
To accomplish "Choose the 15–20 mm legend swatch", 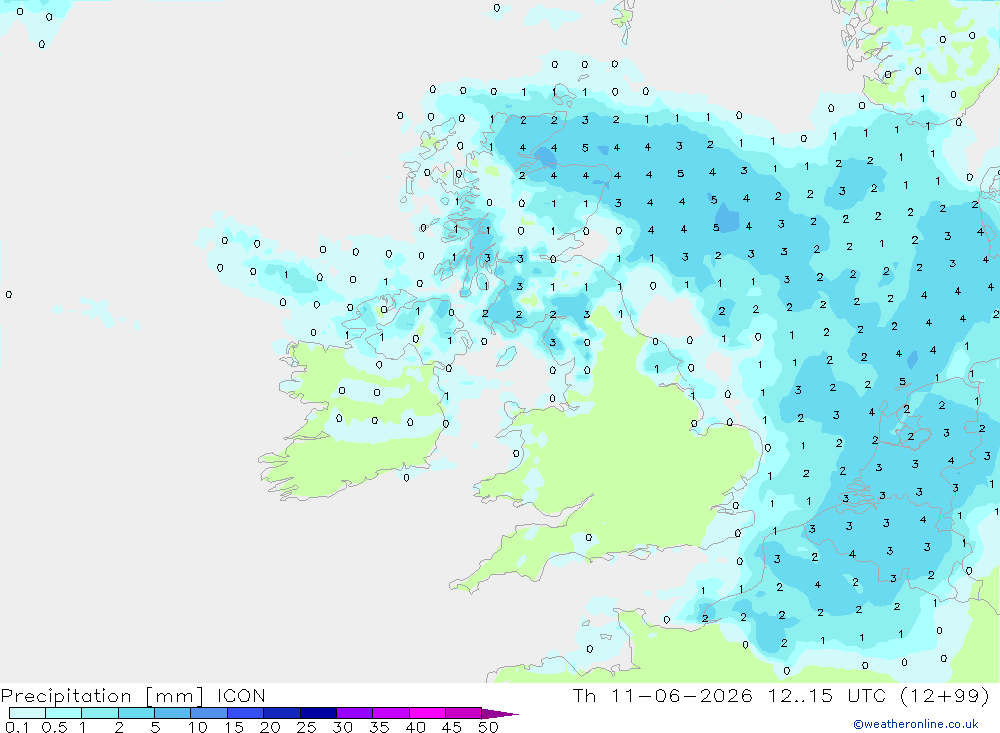I will [x=246, y=713].
